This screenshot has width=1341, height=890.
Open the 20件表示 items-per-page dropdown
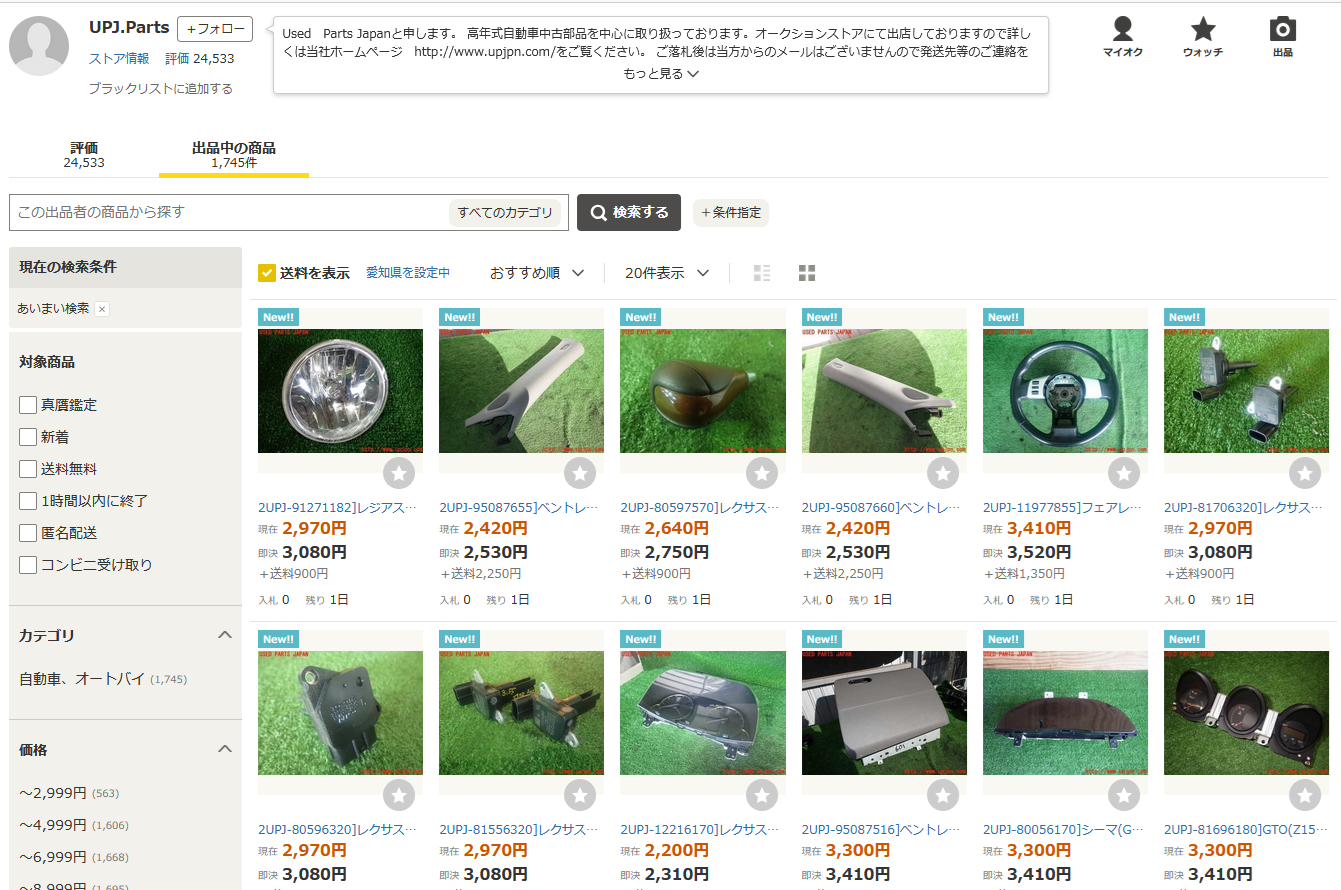(667, 273)
